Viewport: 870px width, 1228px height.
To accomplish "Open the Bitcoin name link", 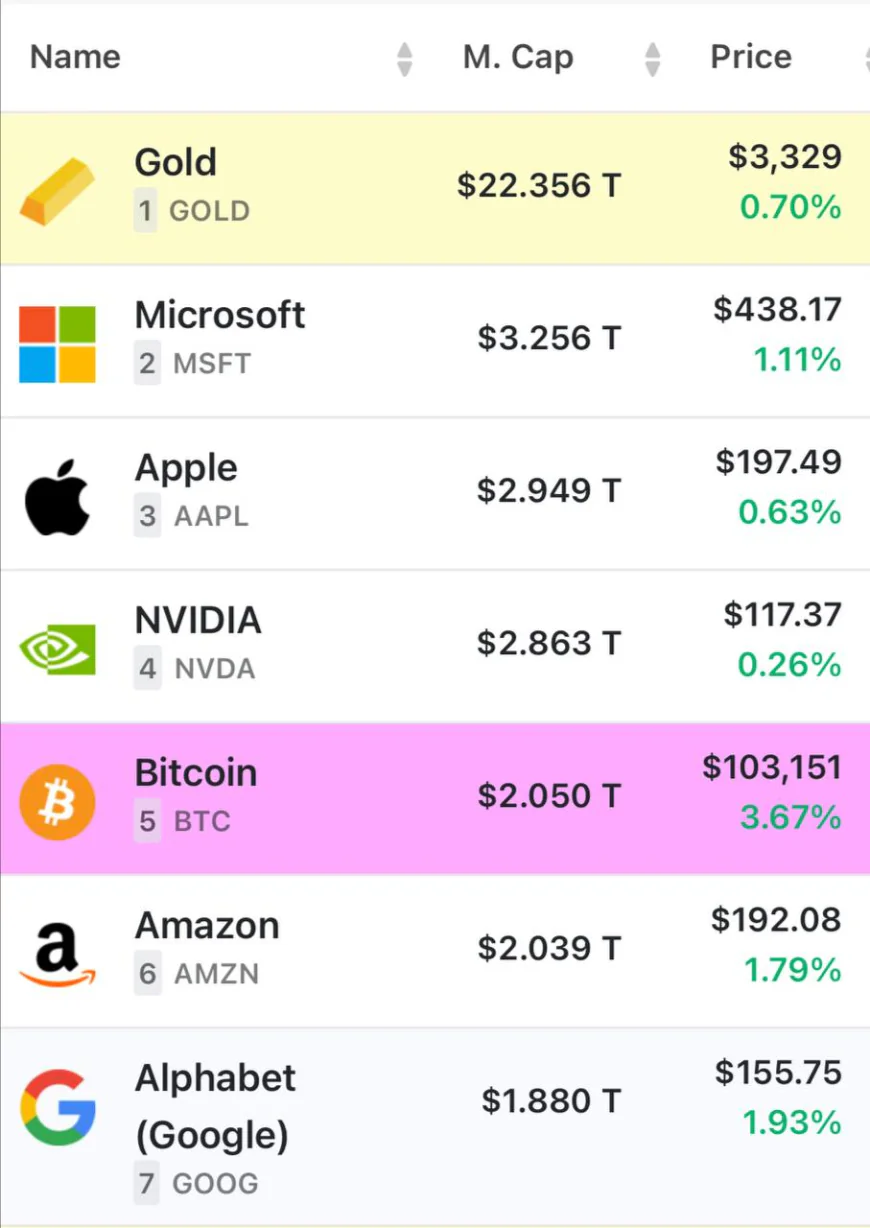I will pyautogui.click(x=196, y=773).
